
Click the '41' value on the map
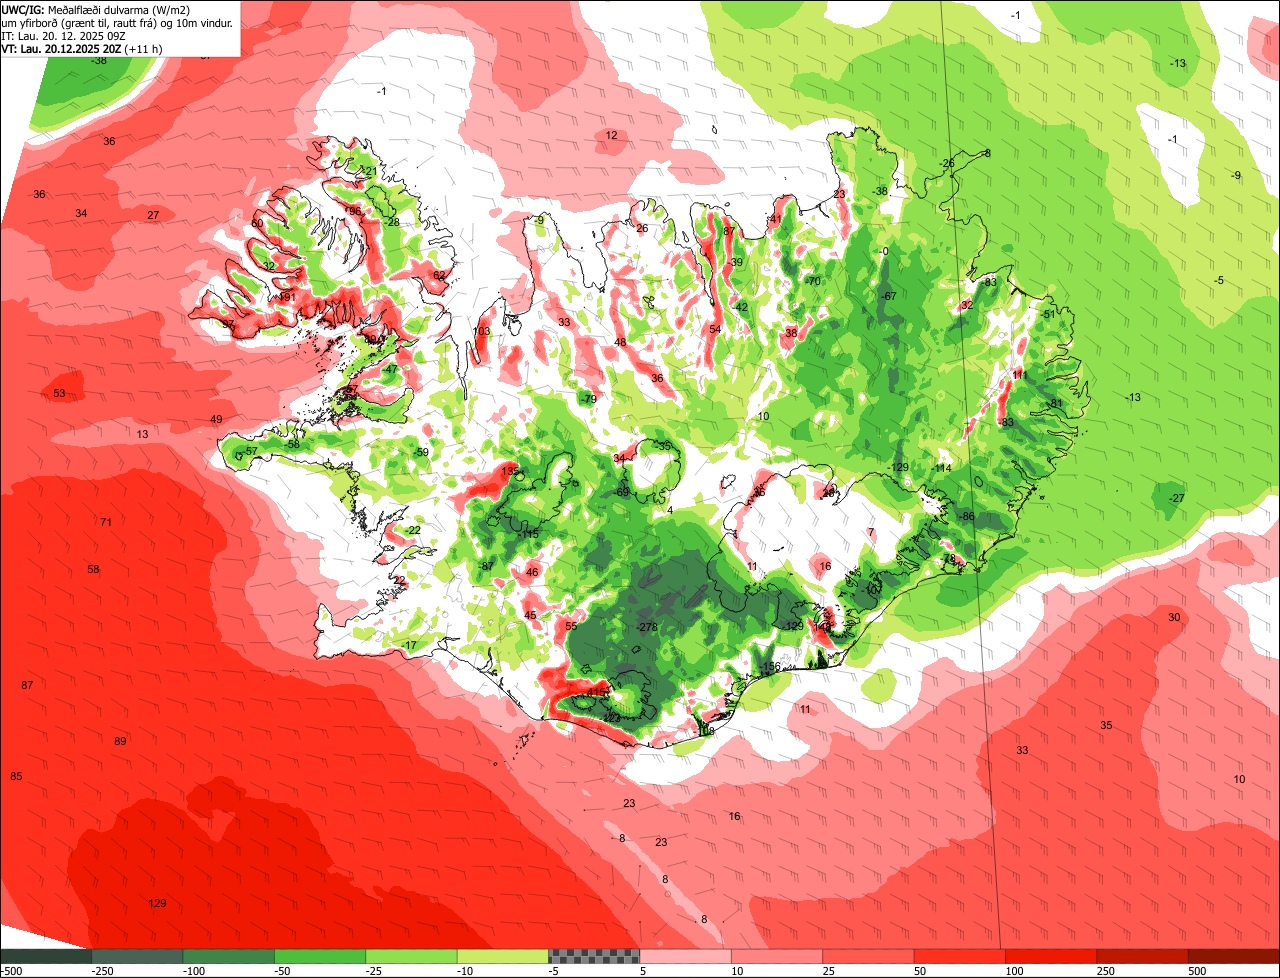point(775,220)
